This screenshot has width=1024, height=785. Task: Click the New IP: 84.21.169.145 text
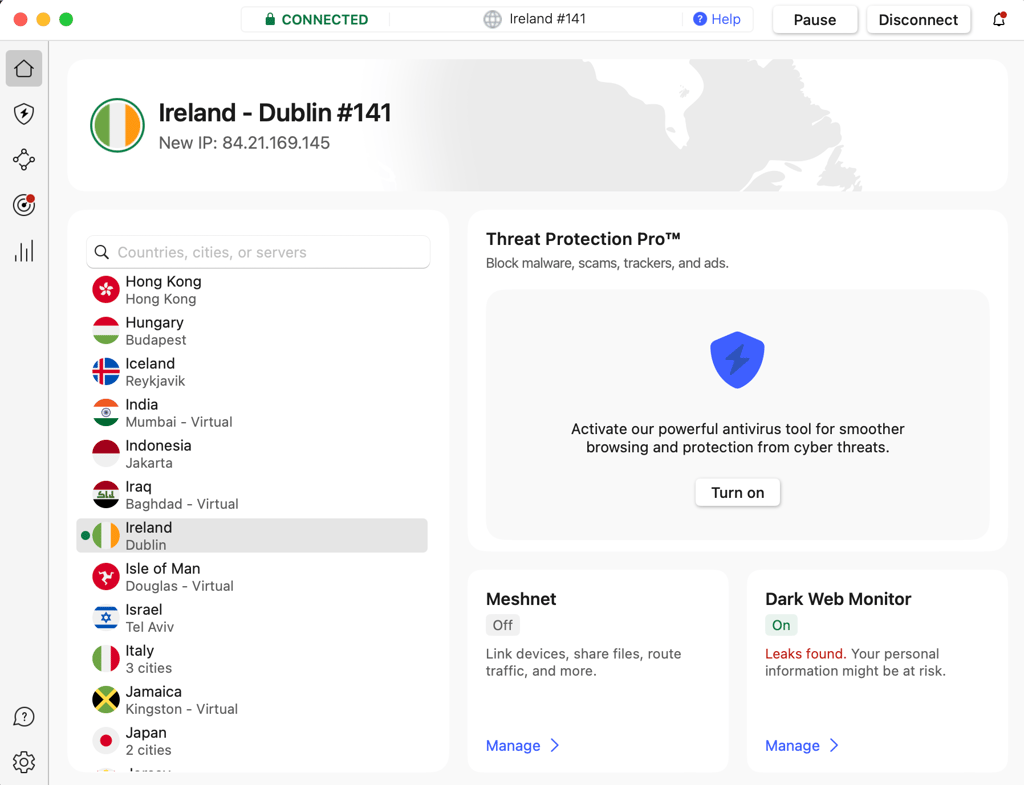point(244,143)
